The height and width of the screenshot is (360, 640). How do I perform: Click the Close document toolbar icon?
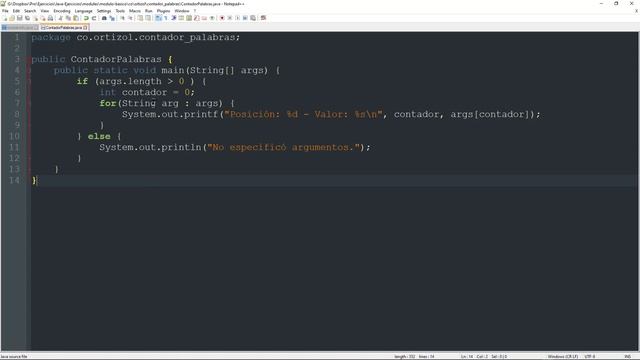click(x=36, y=18)
